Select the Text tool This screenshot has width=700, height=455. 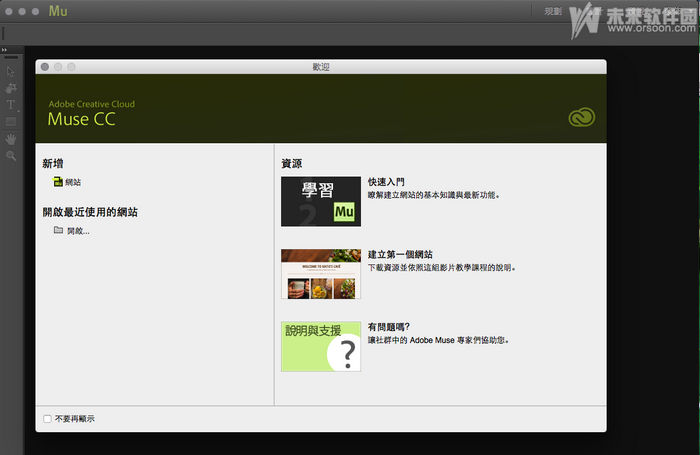pos(11,104)
